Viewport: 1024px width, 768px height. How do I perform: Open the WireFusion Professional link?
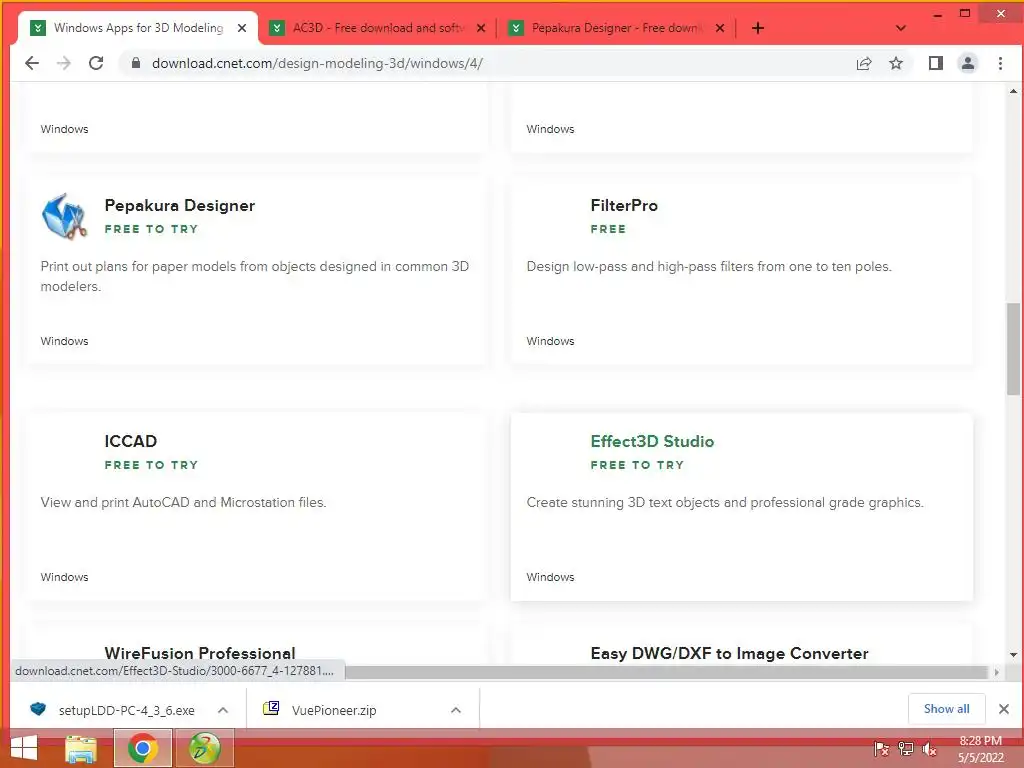(200, 653)
